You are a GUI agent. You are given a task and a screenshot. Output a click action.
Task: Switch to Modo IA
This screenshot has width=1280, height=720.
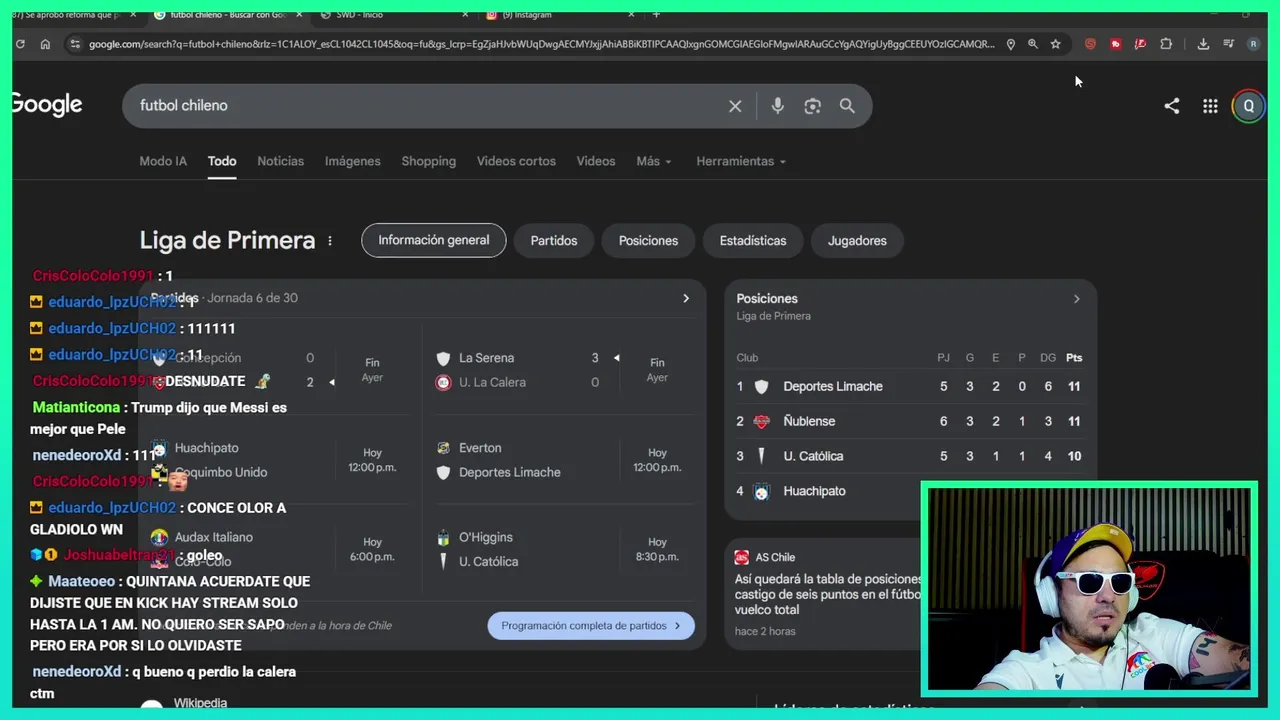tap(163, 161)
